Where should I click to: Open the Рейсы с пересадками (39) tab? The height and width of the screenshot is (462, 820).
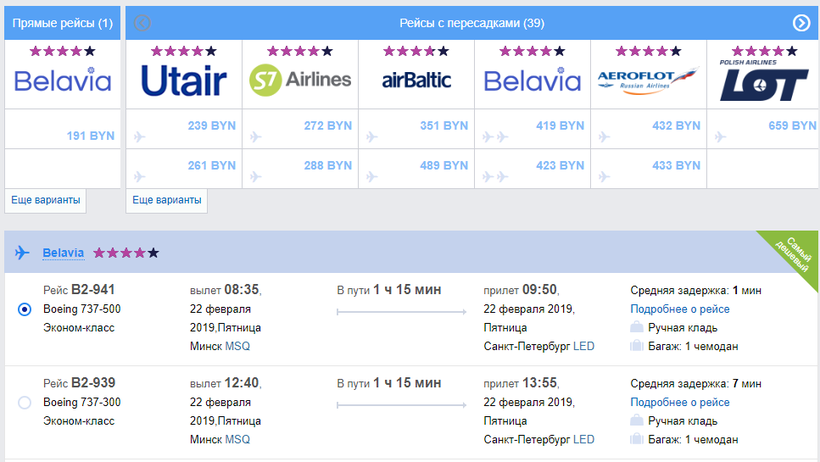(x=471, y=23)
